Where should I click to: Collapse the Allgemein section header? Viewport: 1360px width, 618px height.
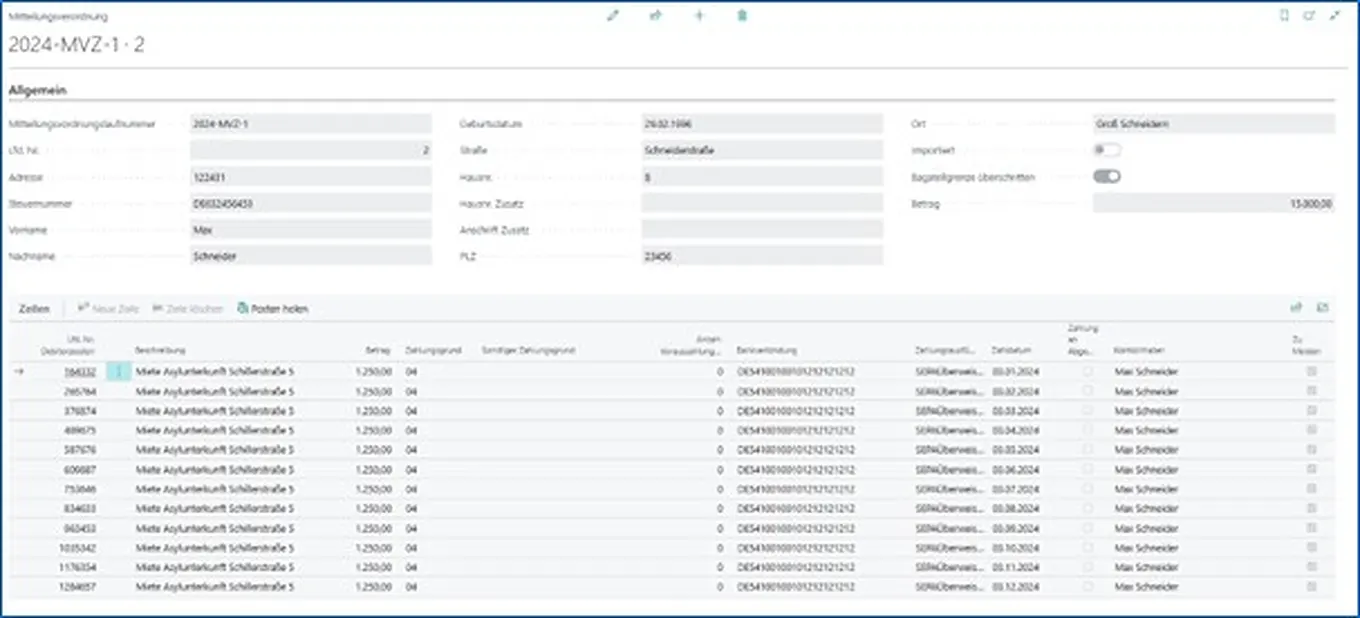pyautogui.click(x=38, y=90)
